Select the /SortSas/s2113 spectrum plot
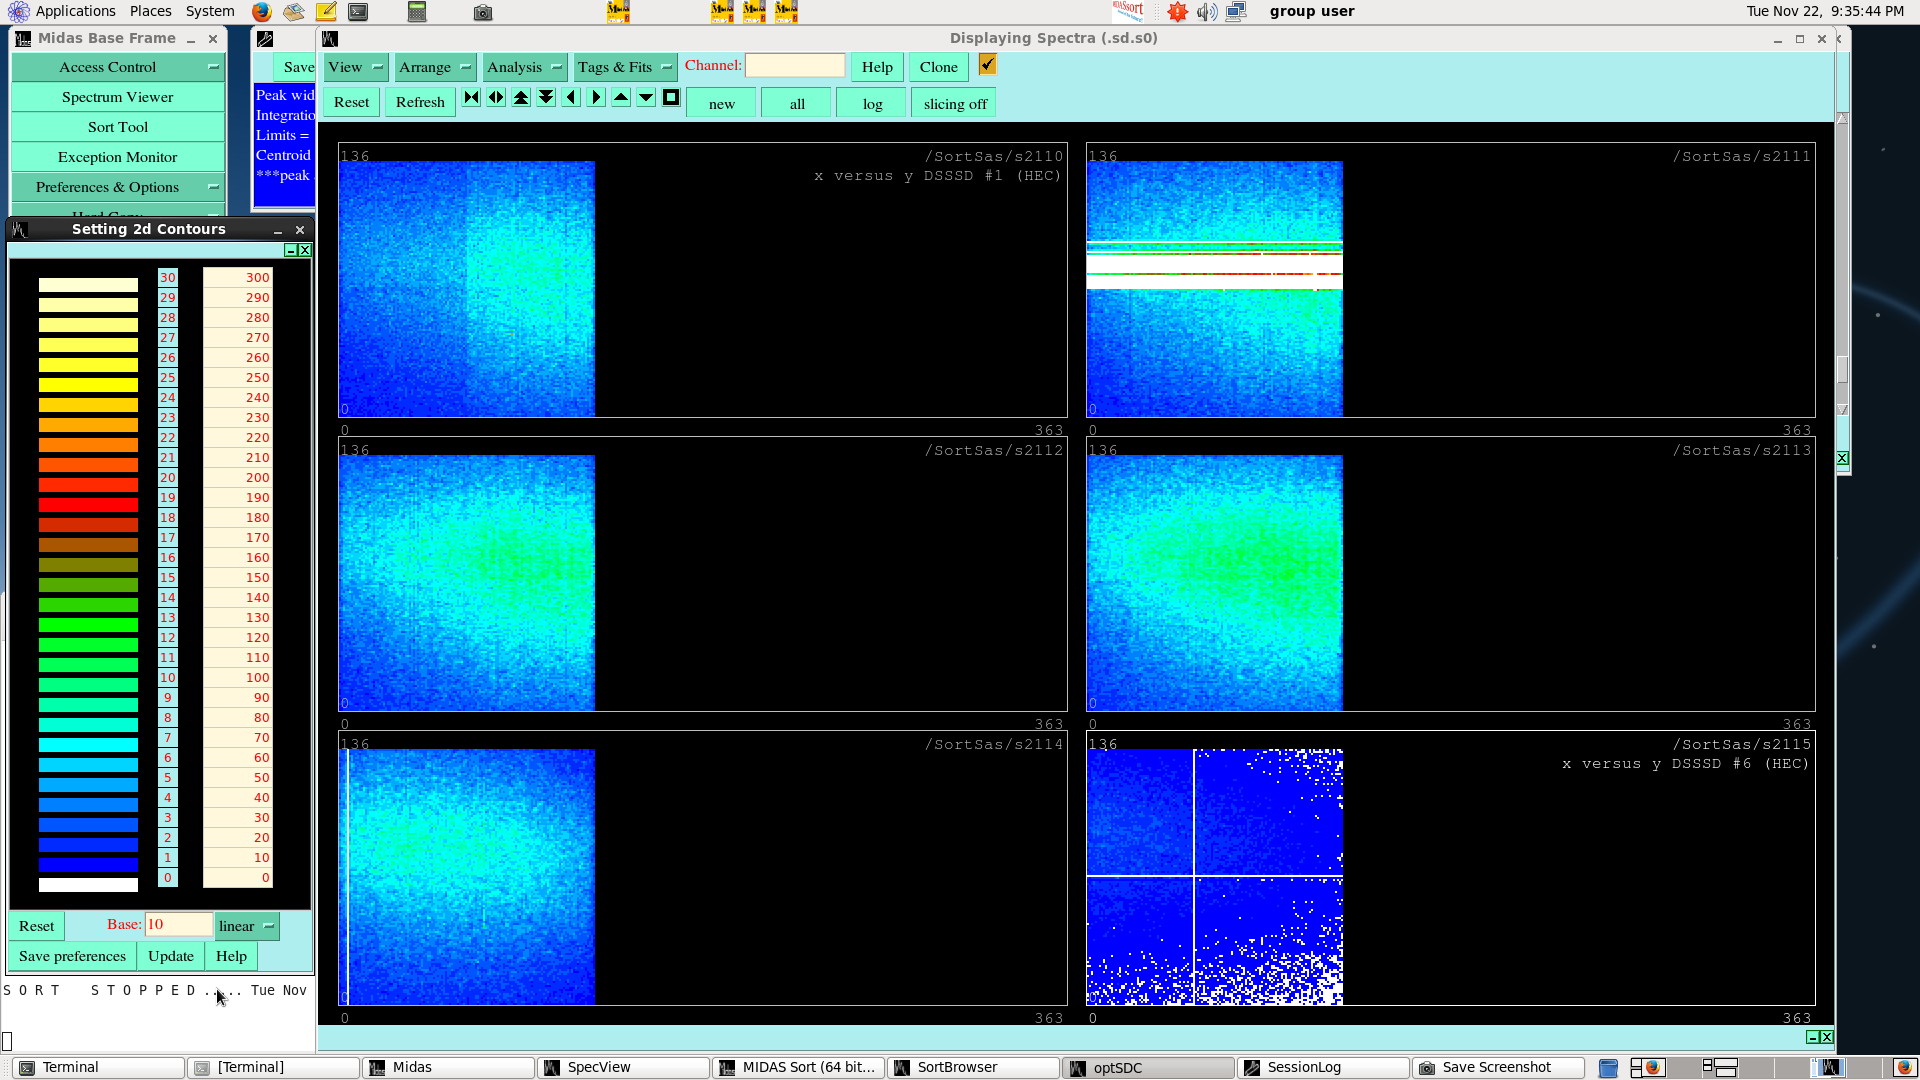1920x1080 pixels. [x=1450, y=574]
